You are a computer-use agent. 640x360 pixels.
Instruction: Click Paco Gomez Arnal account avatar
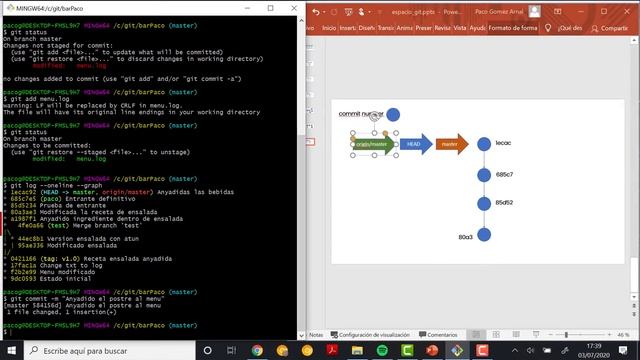534,11
